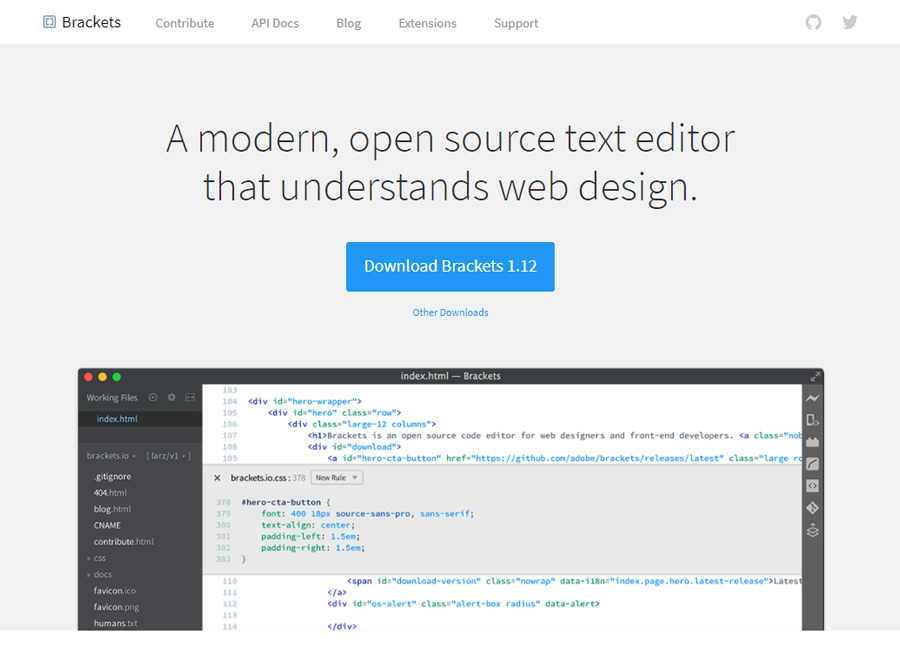Open the GitHub icon link in header

pos(813,22)
